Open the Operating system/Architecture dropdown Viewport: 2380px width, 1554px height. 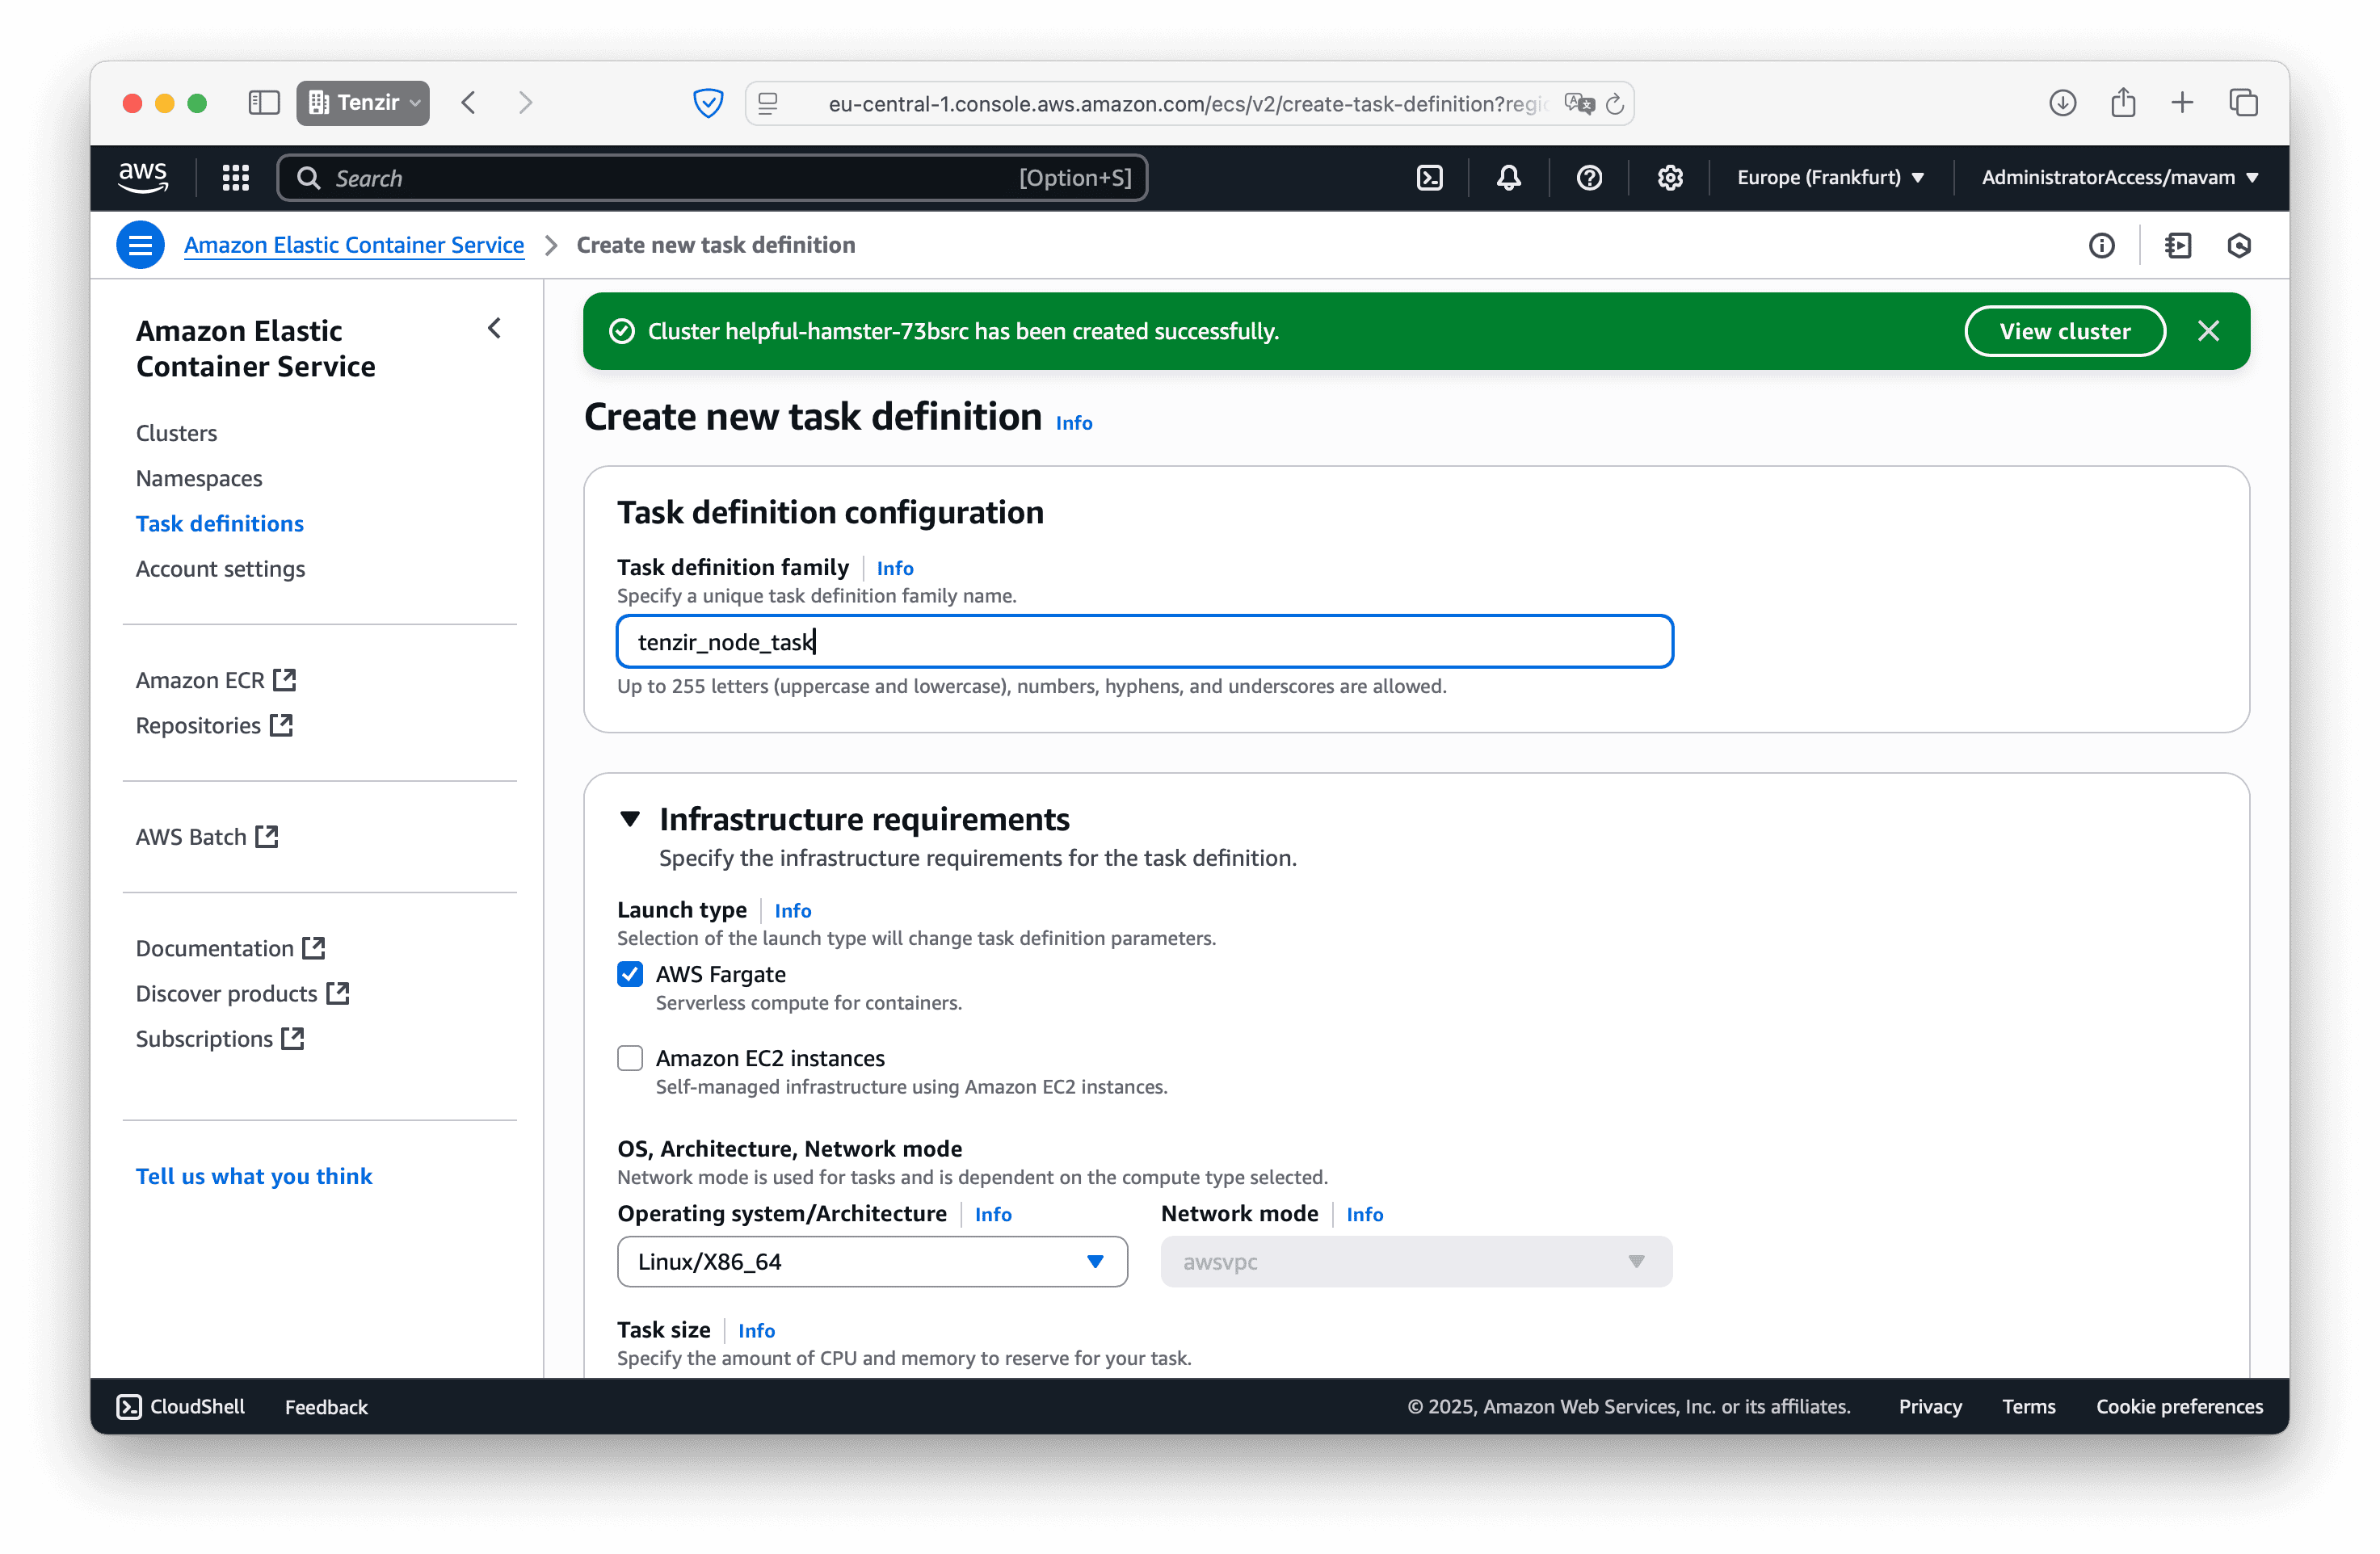pyautogui.click(x=872, y=1261)
